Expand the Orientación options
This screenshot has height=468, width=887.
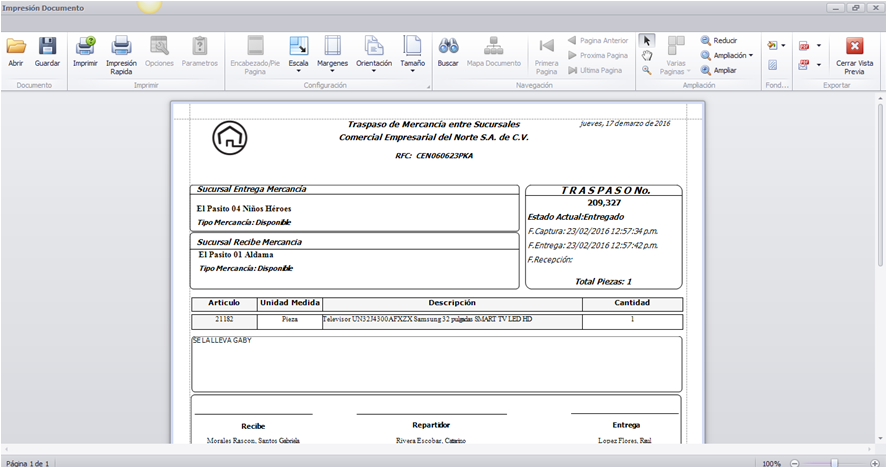(x=374, y=54)
